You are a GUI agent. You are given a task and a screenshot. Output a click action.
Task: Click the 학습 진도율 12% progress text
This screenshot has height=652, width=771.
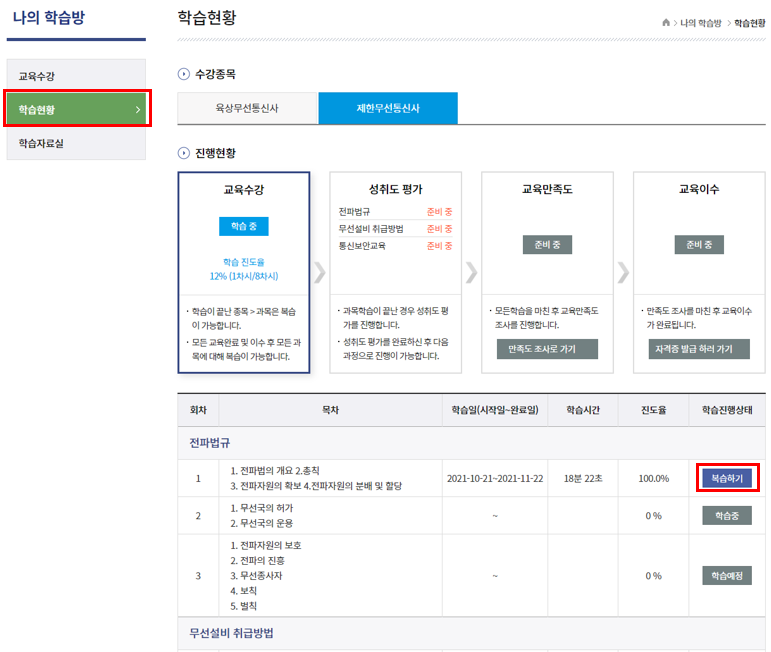244,269
